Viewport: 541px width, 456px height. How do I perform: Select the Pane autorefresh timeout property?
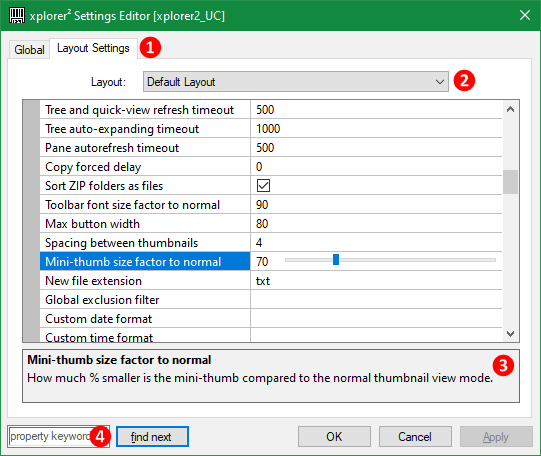tap(145, 148)
